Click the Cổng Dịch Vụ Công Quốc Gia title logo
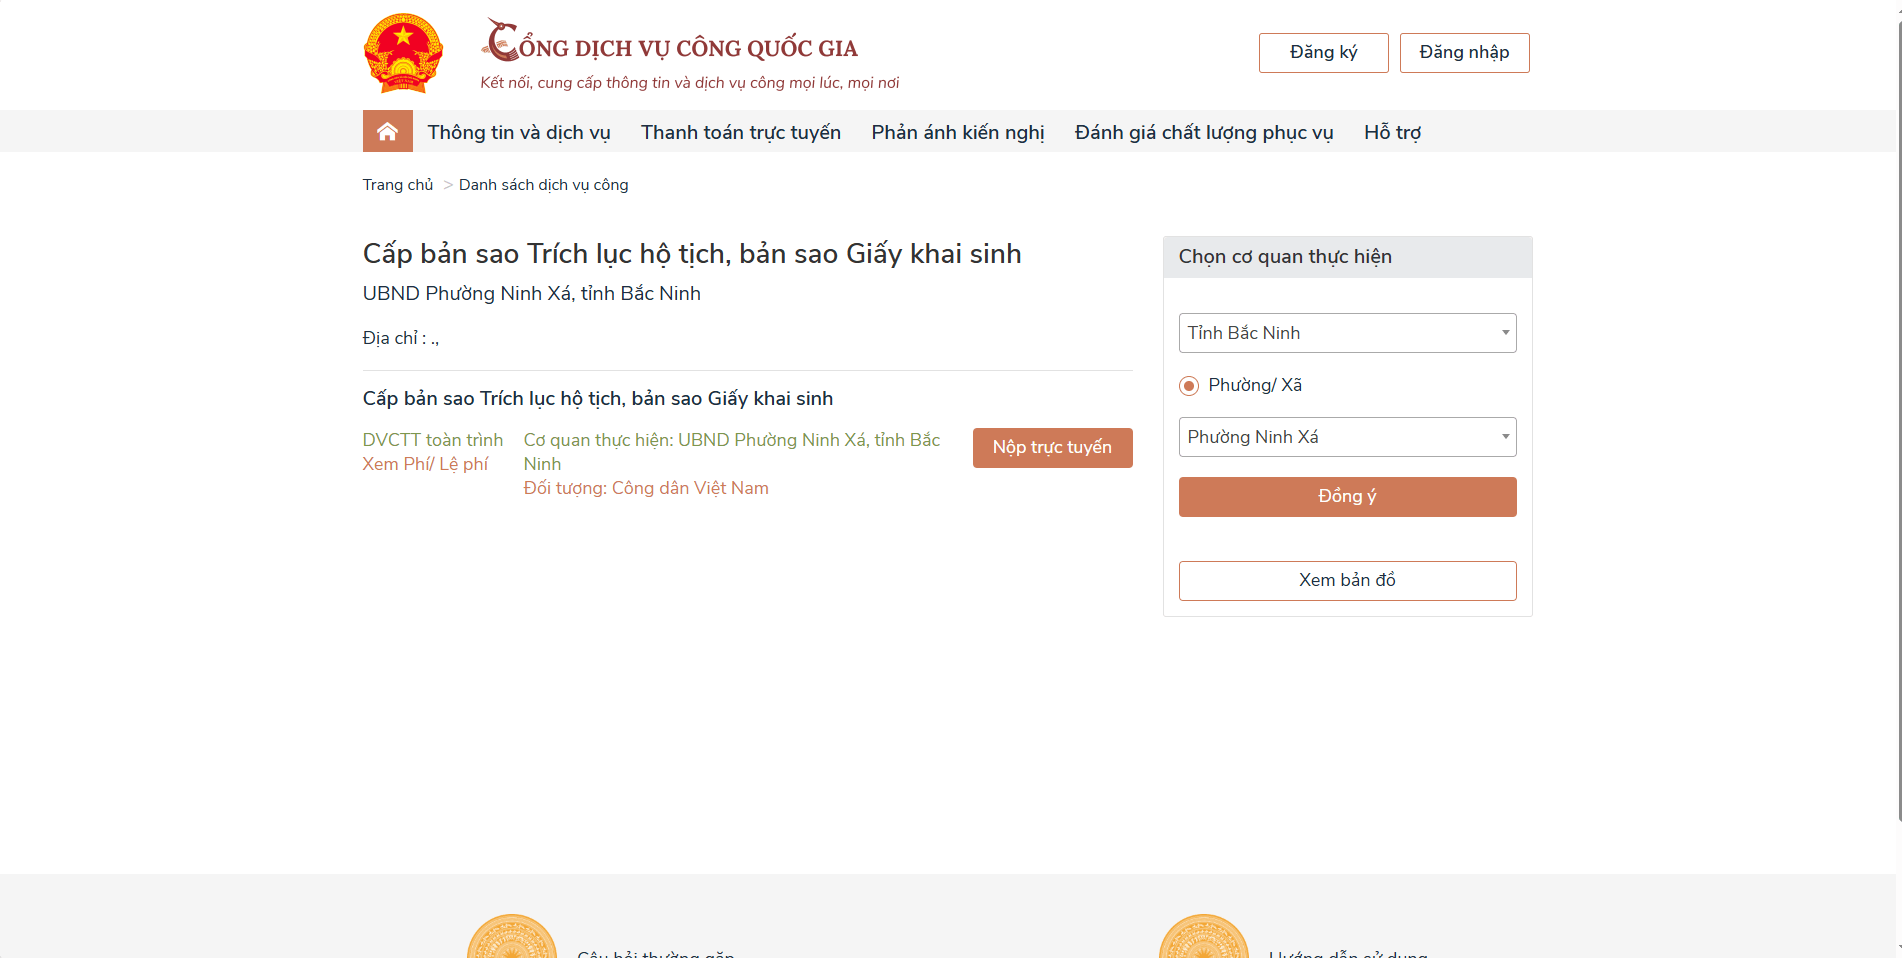This screenshot has height=958, width=1902. pyautogui.click(x=670, y=43)
